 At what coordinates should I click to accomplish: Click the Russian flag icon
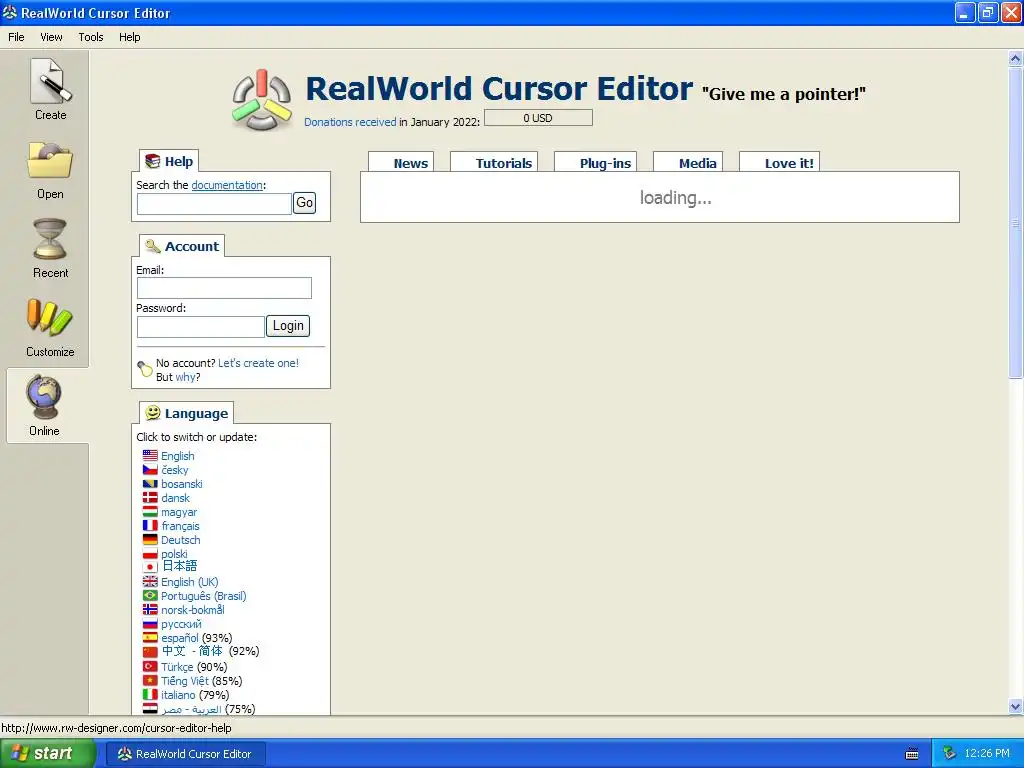coord(150,624)
